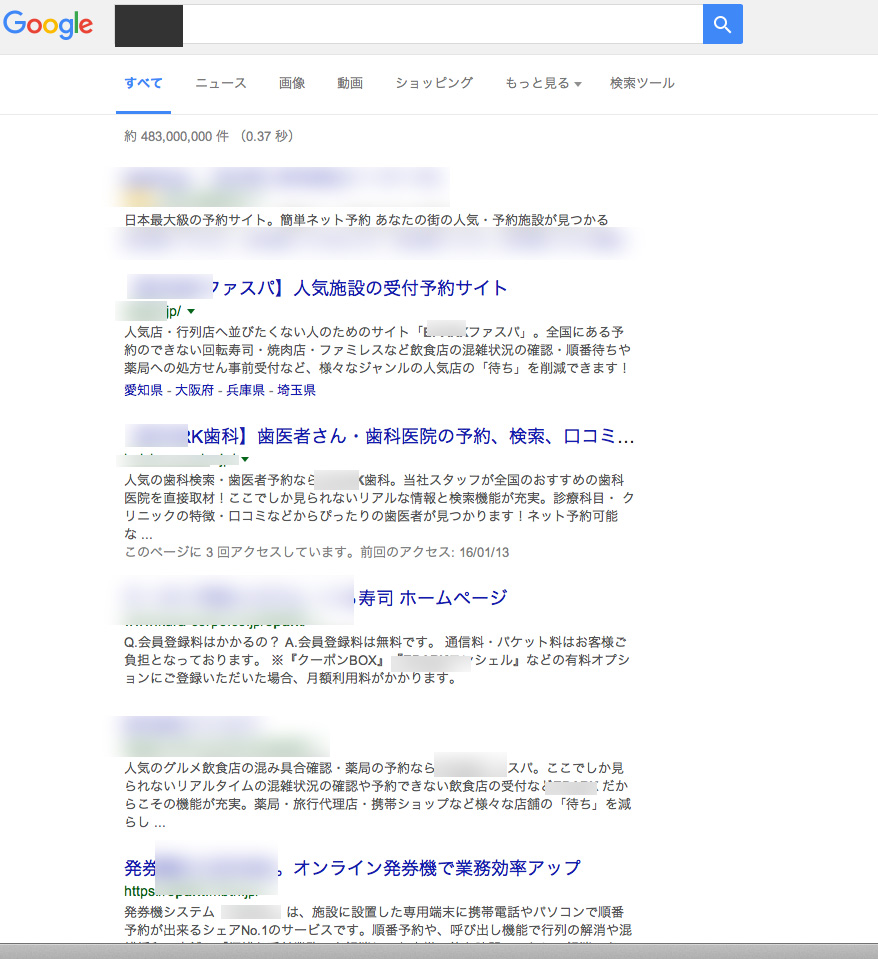Switch to the 画像 tab
Screen dimensions: 878x959
[292, 83]
